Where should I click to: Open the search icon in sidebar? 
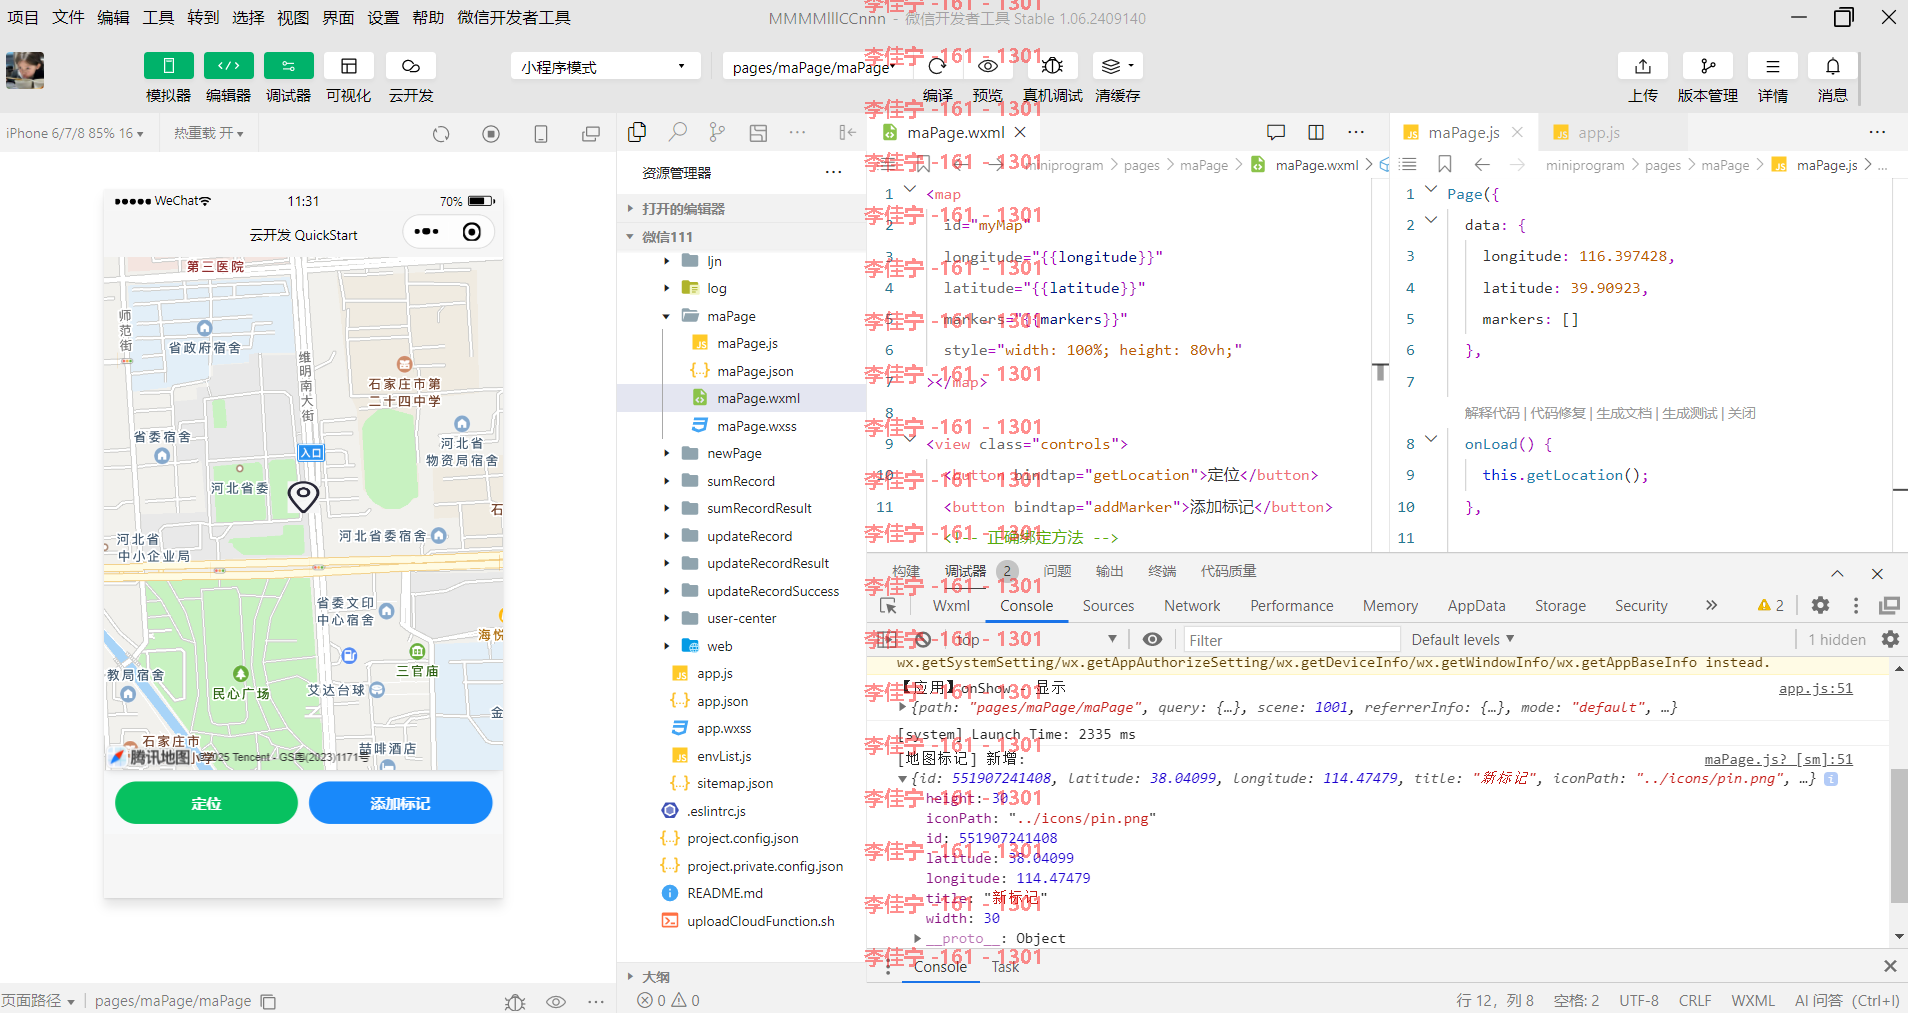tap(678, 132)
